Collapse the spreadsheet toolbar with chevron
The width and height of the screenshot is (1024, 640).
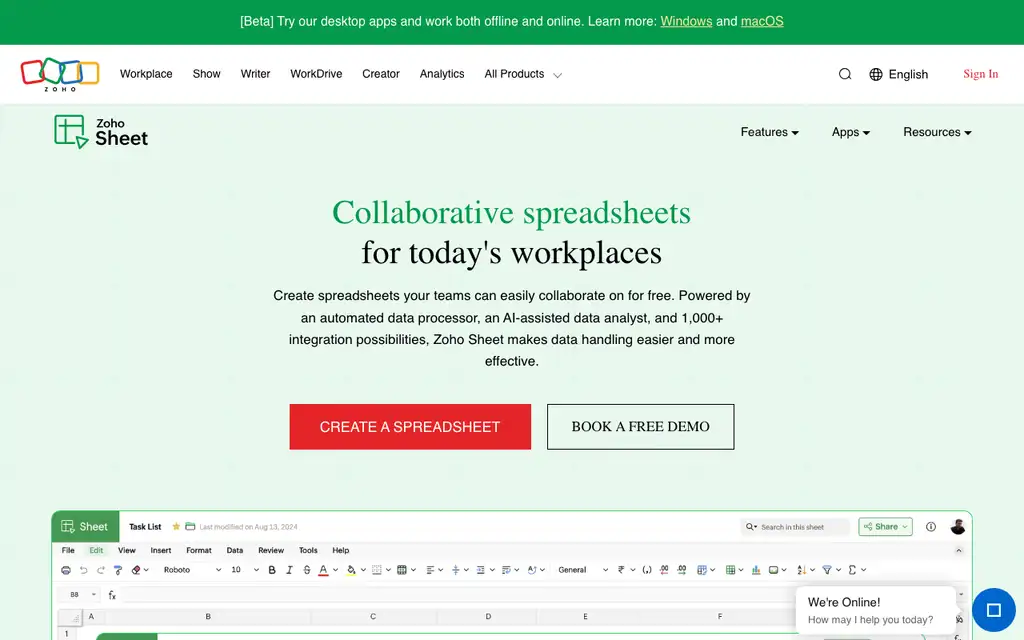pyautogui.click(x=958, y=551)
